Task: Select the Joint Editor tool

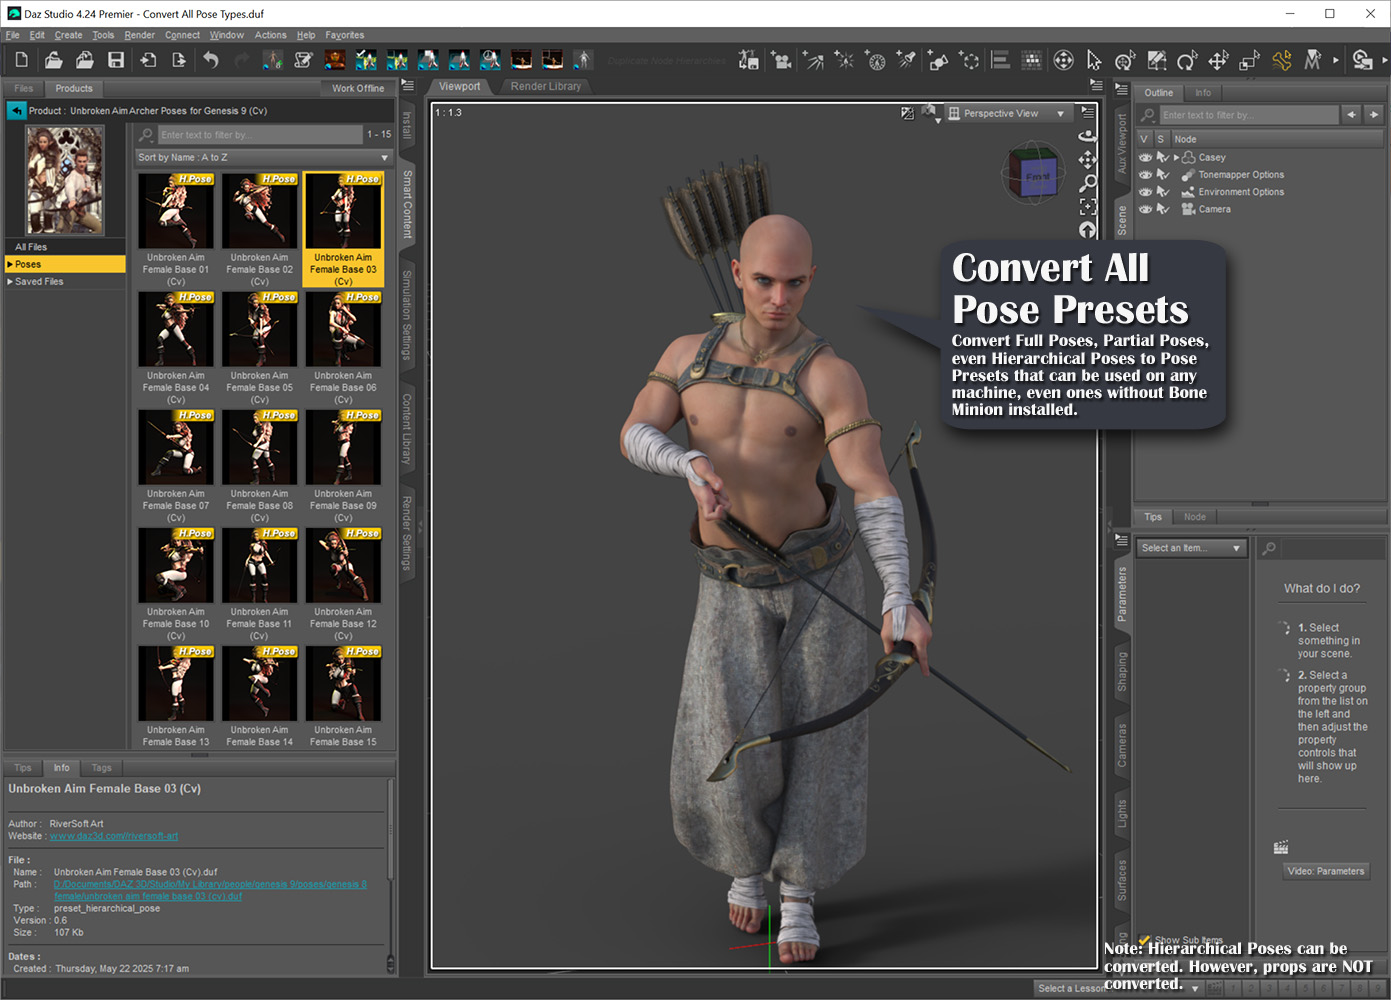Action: point(1283,60)
